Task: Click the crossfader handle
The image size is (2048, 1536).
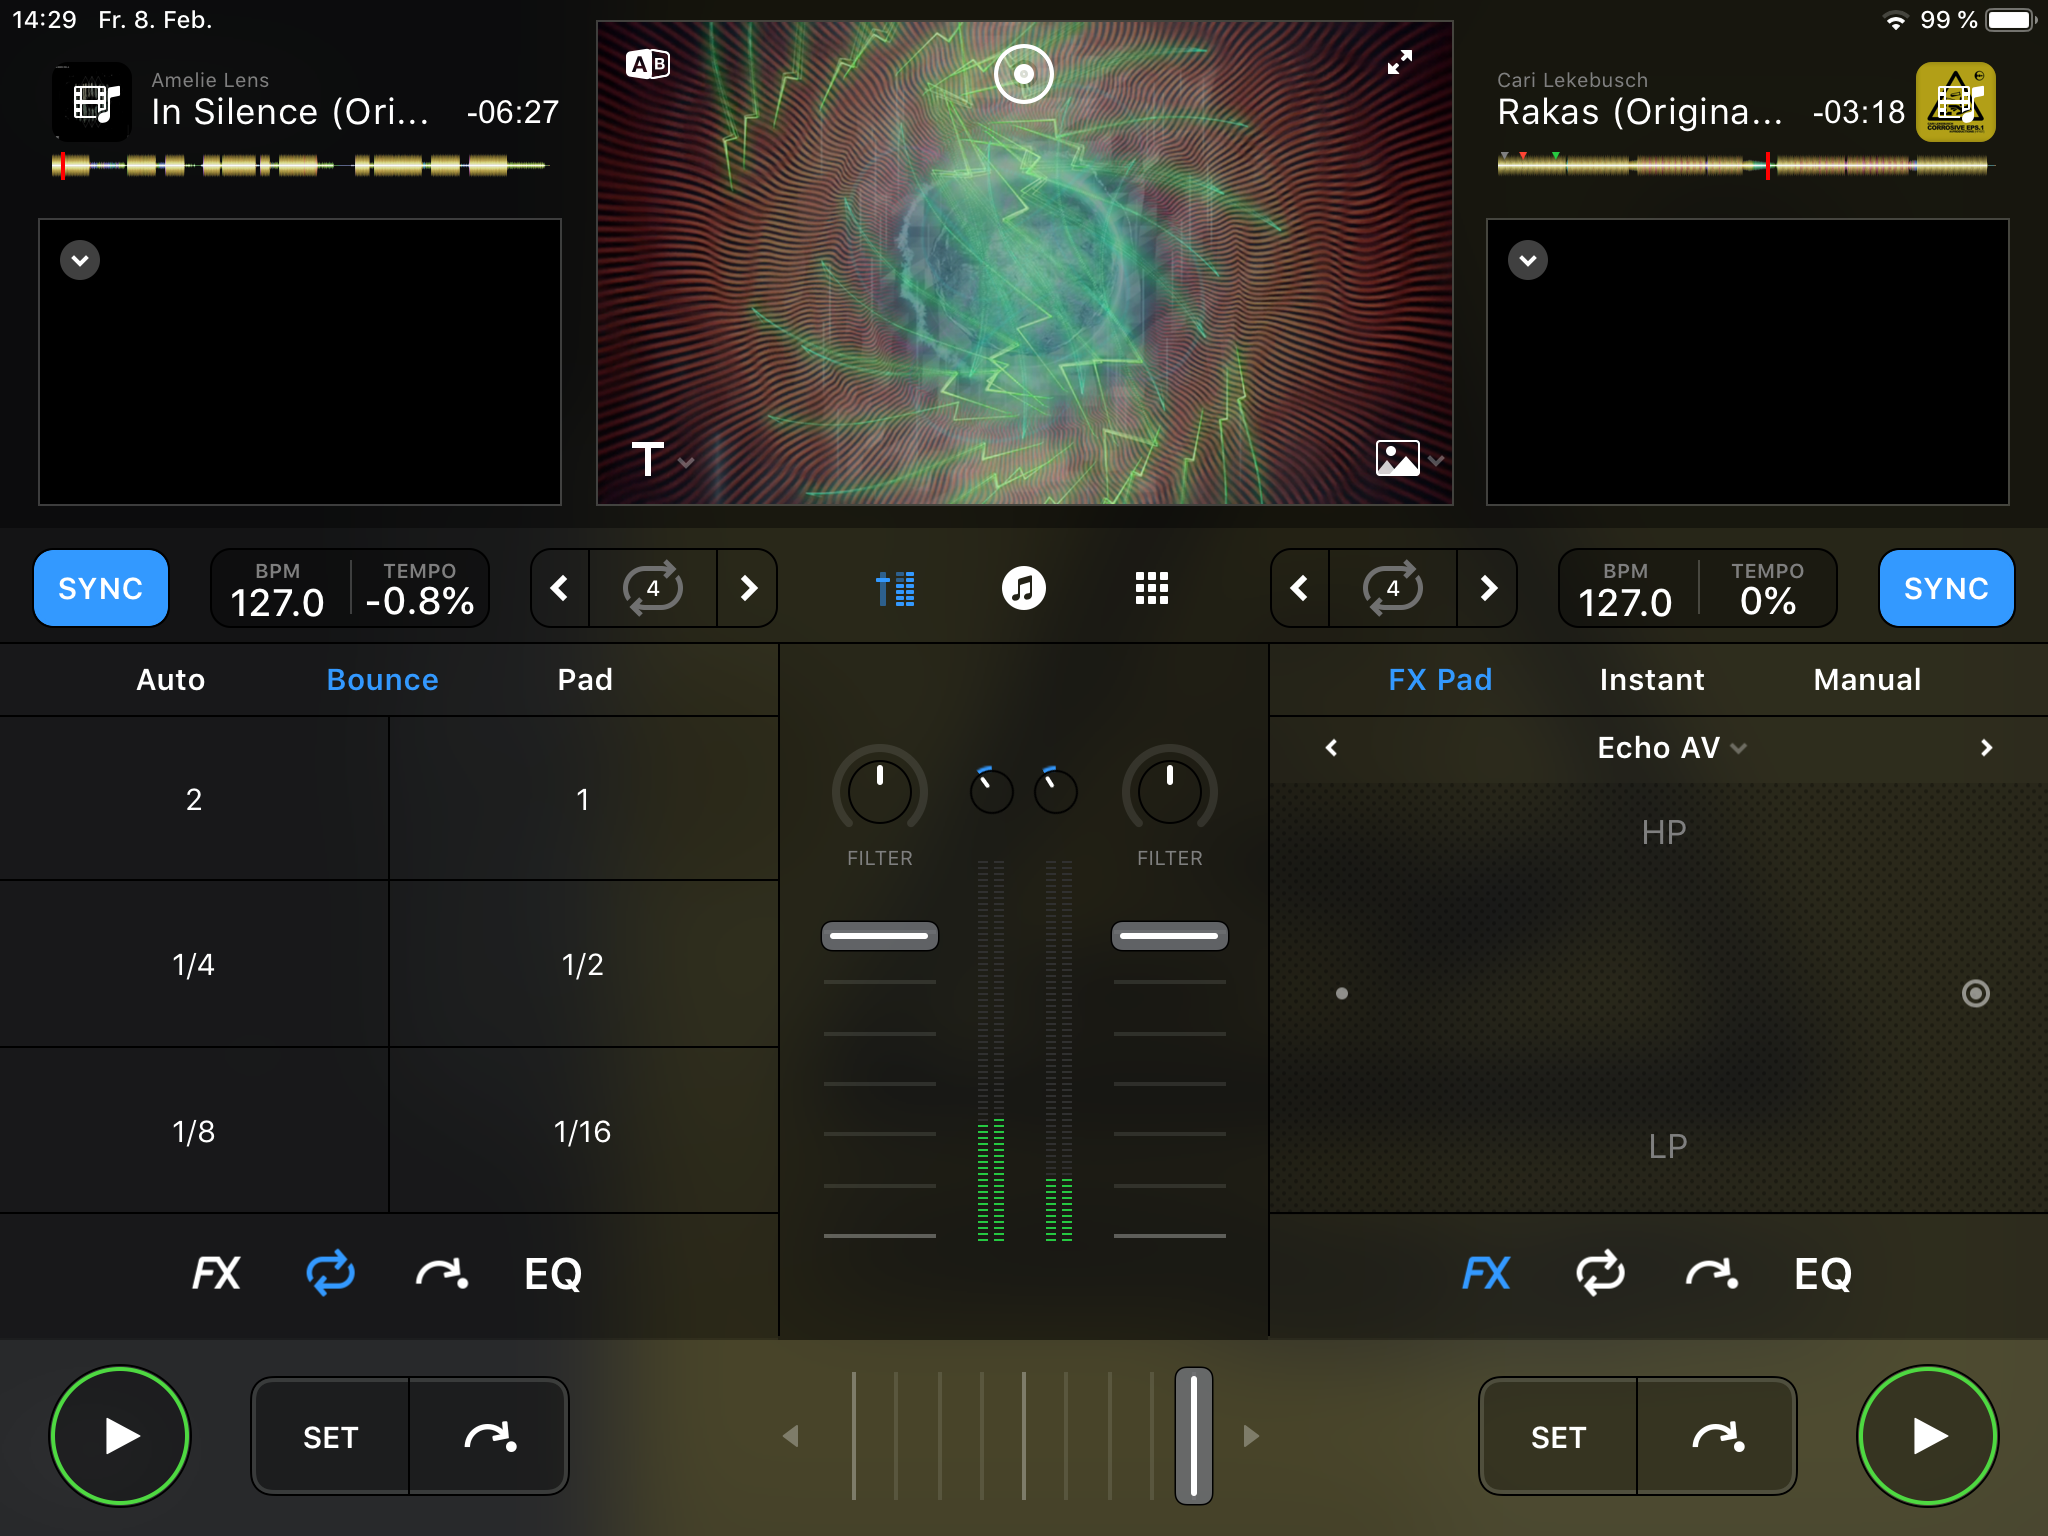Action: click(x=1193, y=1435)
